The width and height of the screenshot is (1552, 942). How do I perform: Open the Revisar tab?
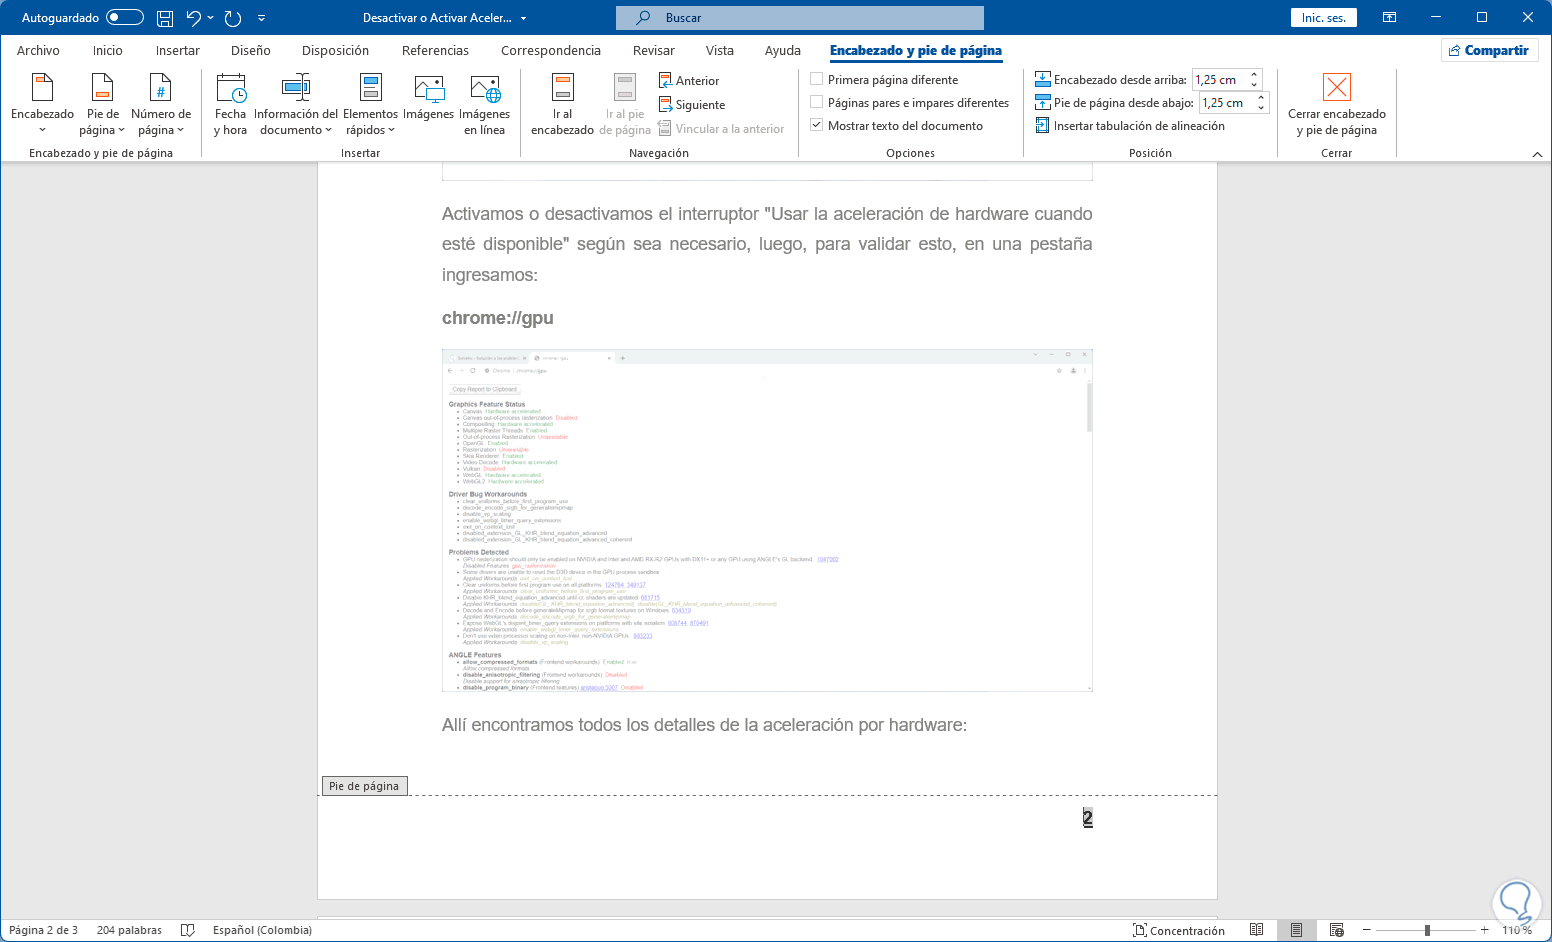click(x=654, y=50)
